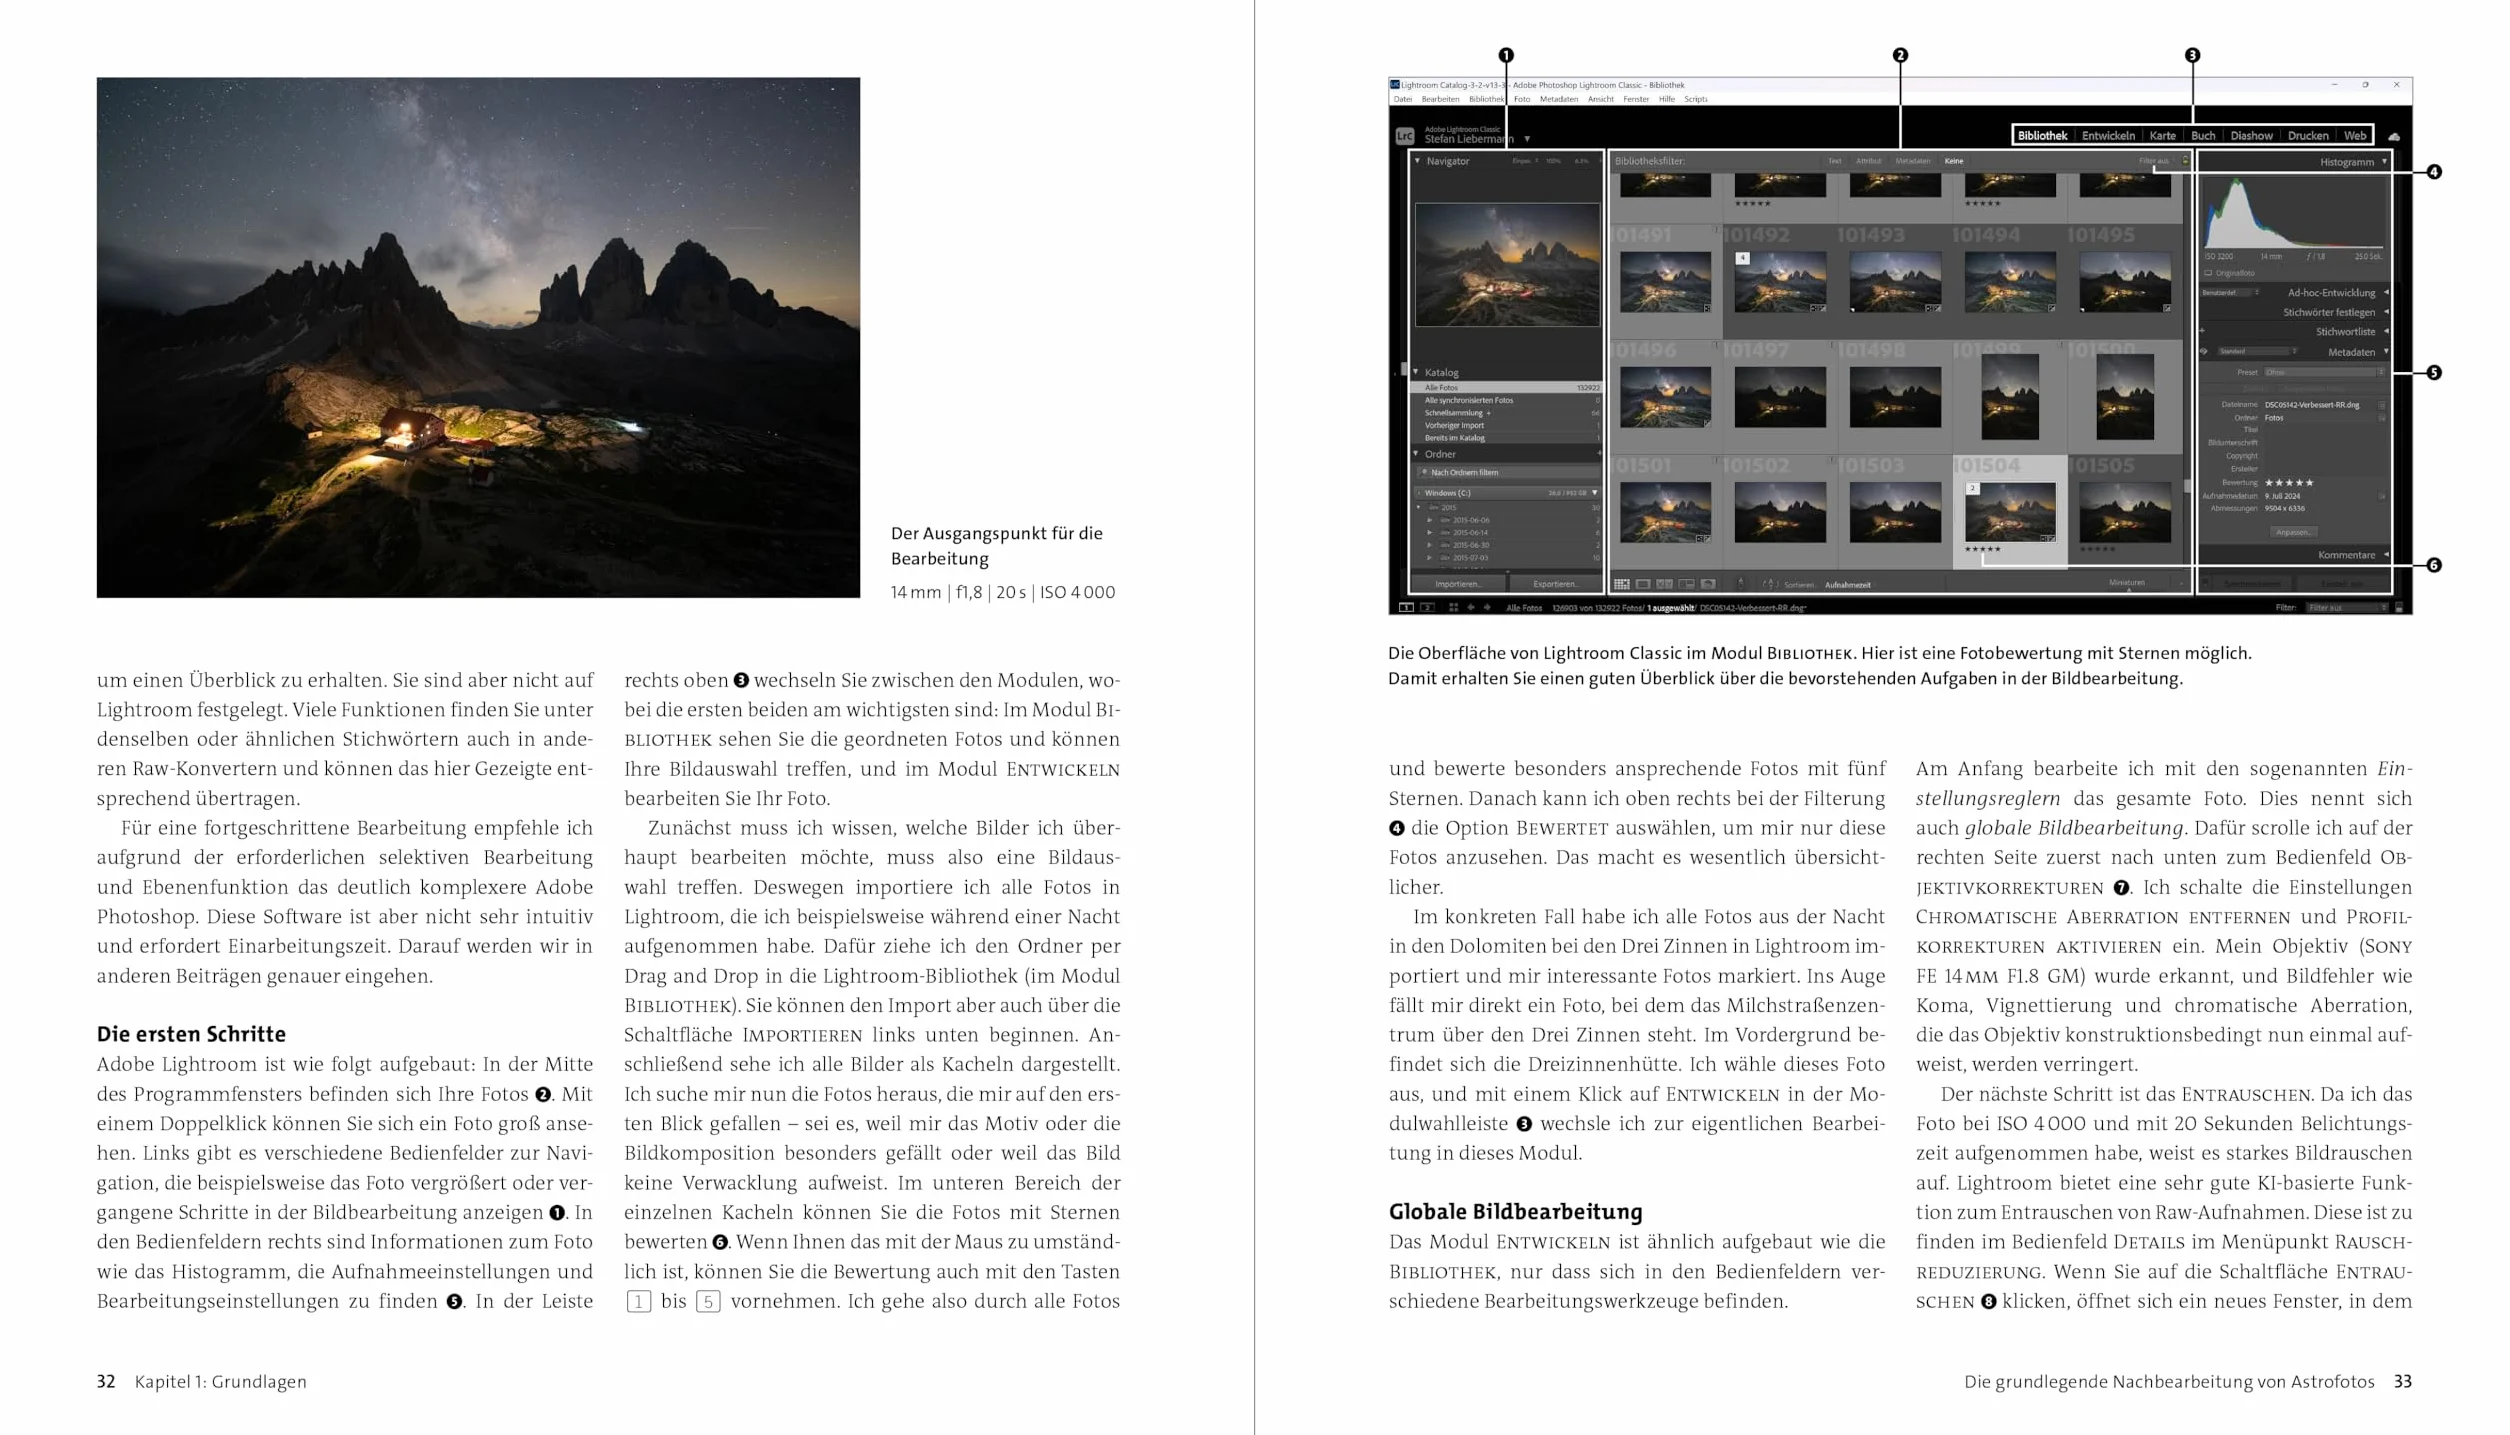Click the Anpassen button in Metadaten panel

[2294, 532]
